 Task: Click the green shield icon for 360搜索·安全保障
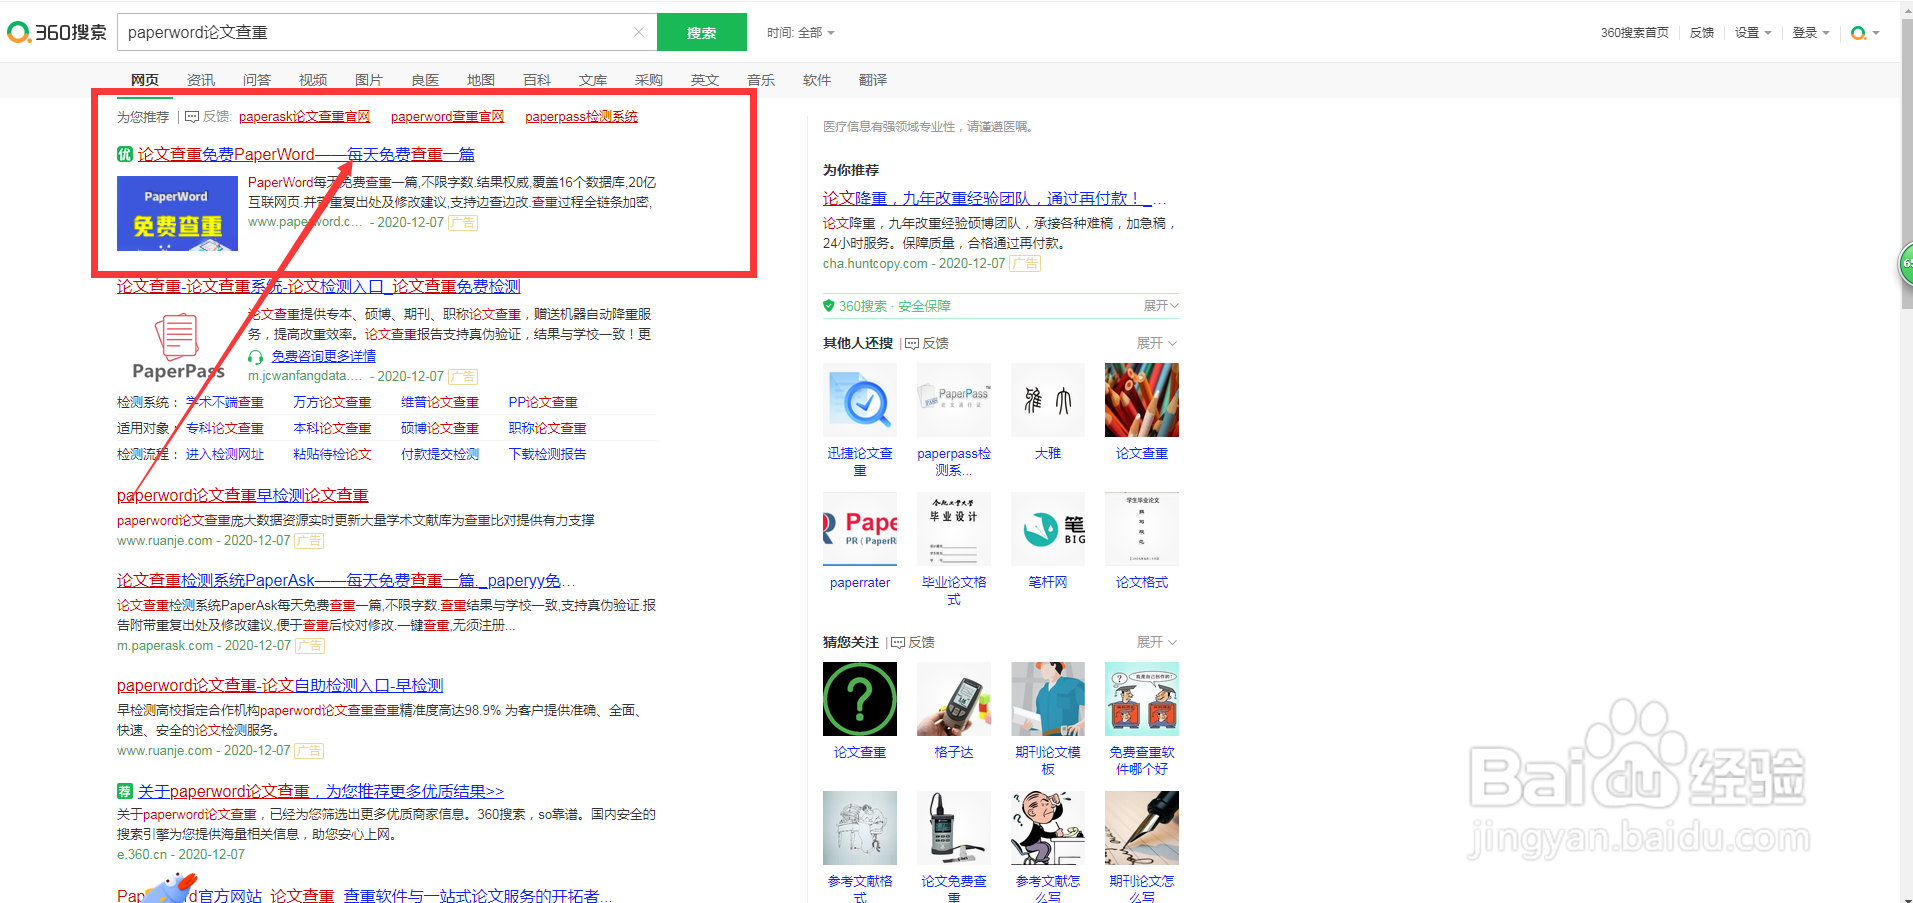click(x=829, y=305)
